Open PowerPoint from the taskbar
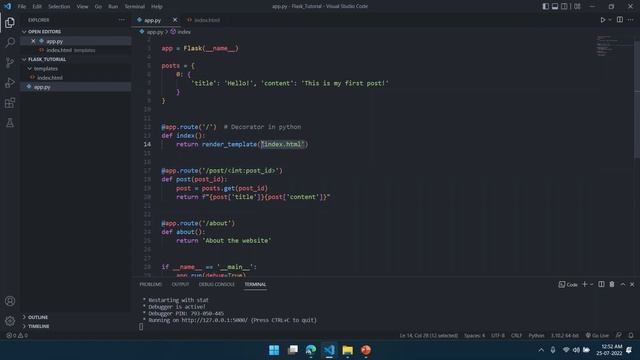The width and height of the screenshot is (640, 360). pos(366,350)
